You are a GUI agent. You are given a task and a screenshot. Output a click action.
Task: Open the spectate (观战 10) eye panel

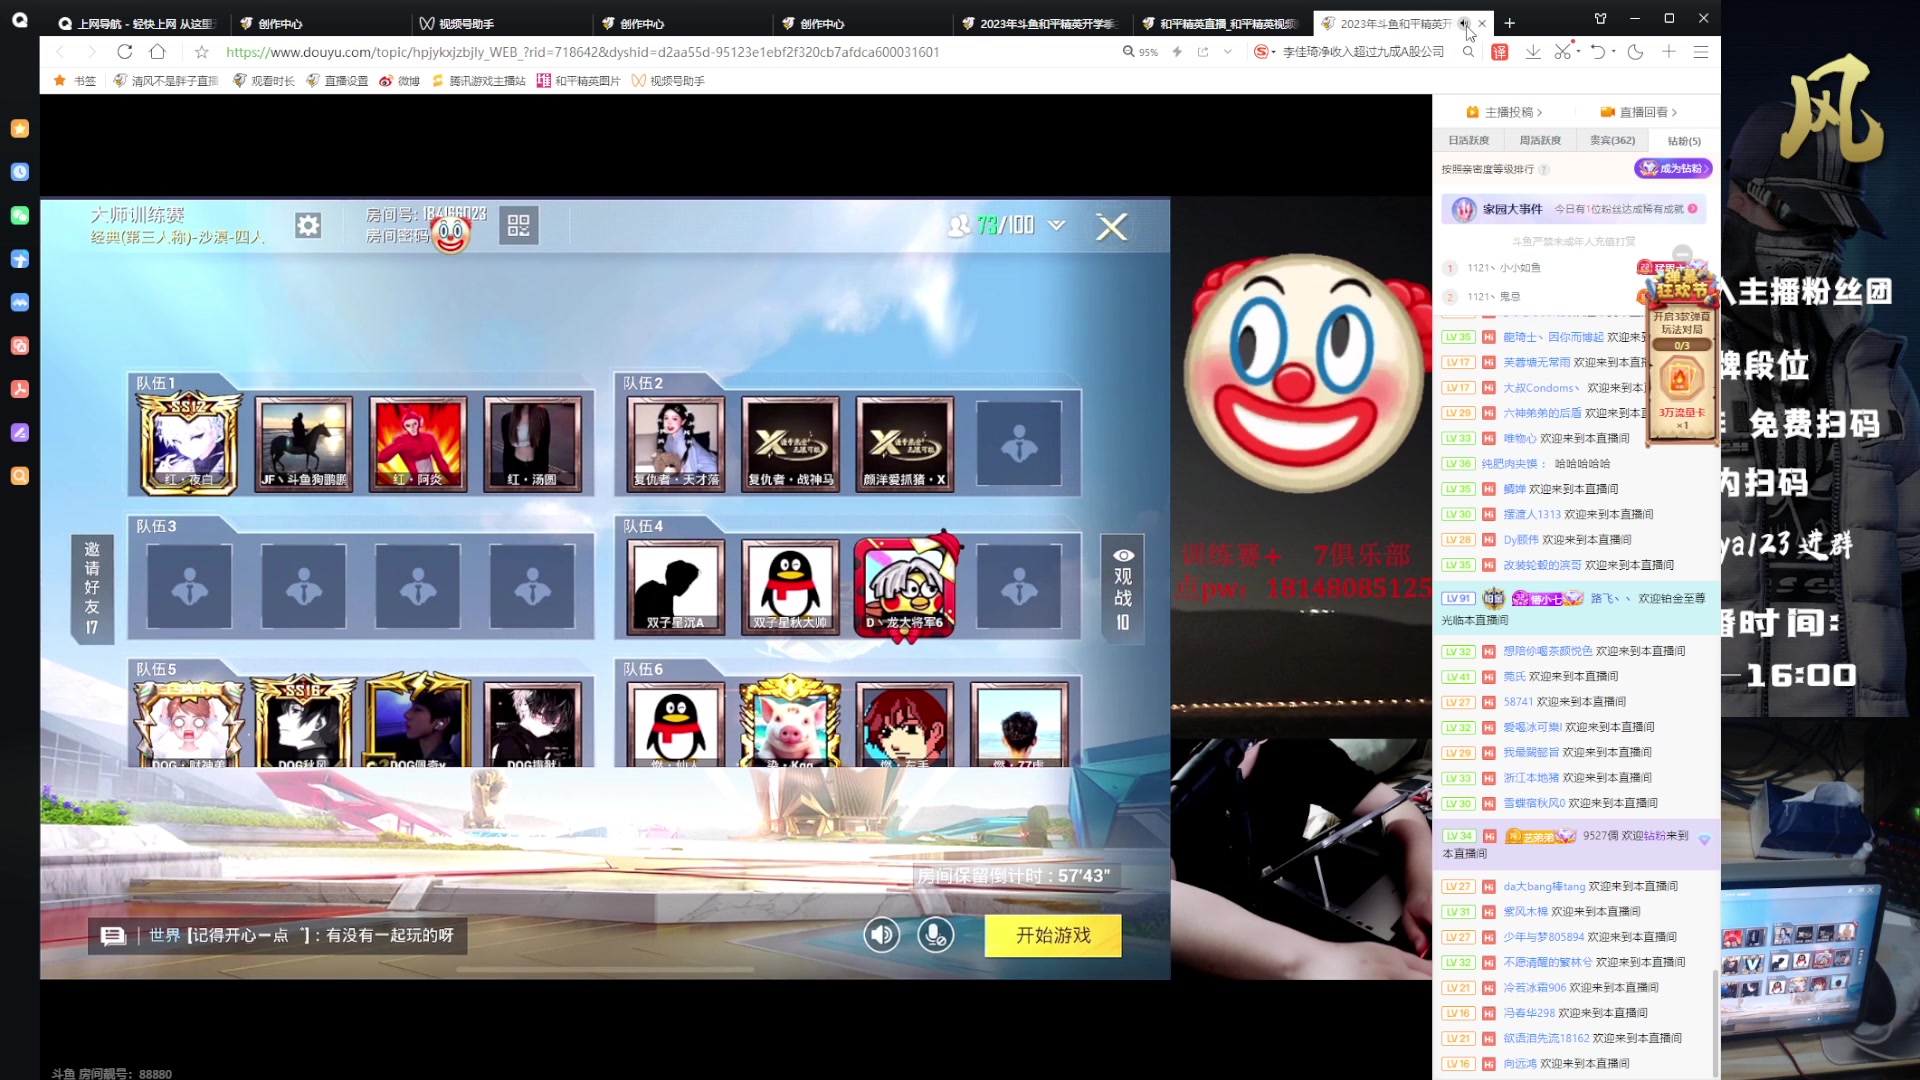[1123, 590]
